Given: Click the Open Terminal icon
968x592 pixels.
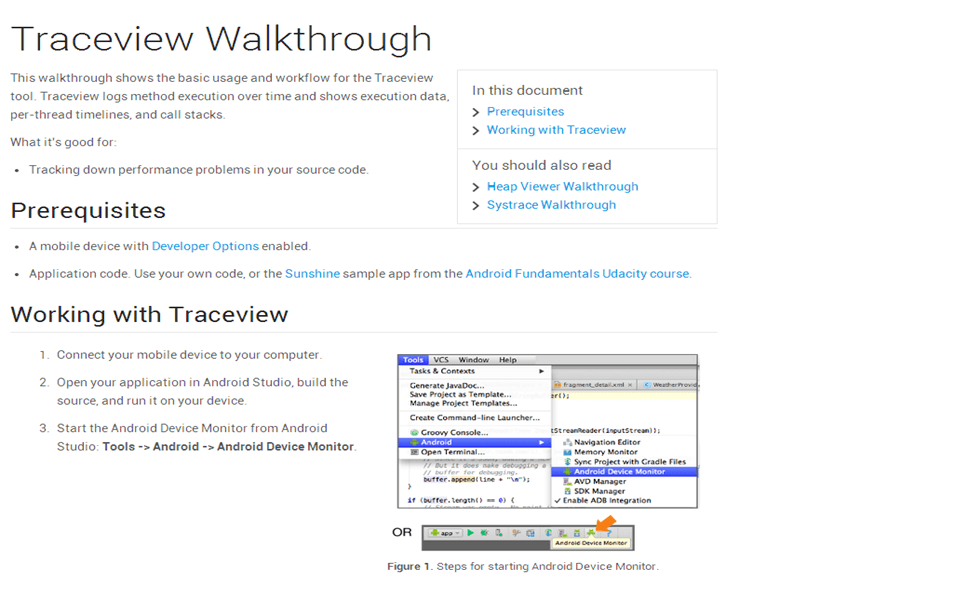Looking at the screenshot, I should [x=414, y=452].
